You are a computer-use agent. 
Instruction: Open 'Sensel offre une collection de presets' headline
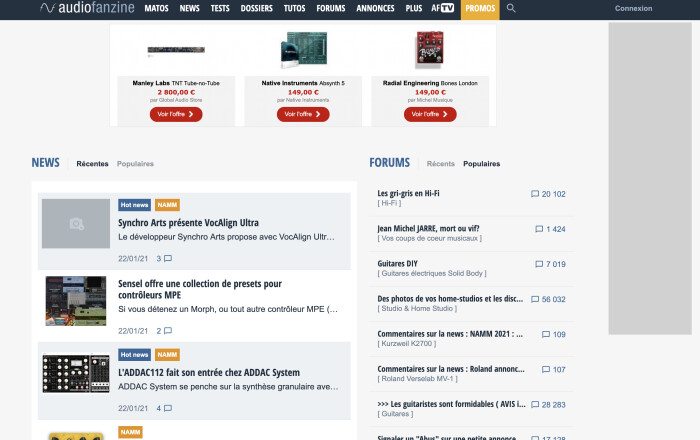[x=200, y=289]
